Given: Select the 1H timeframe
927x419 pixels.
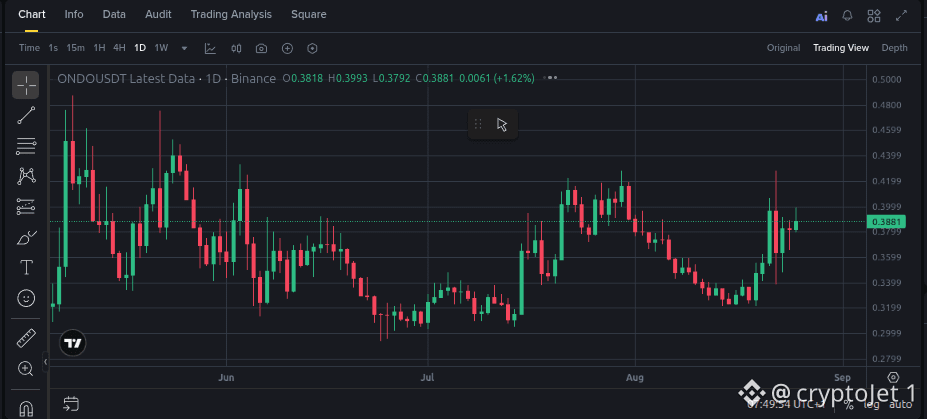Looking at the screenshot, I should (99, 48).
